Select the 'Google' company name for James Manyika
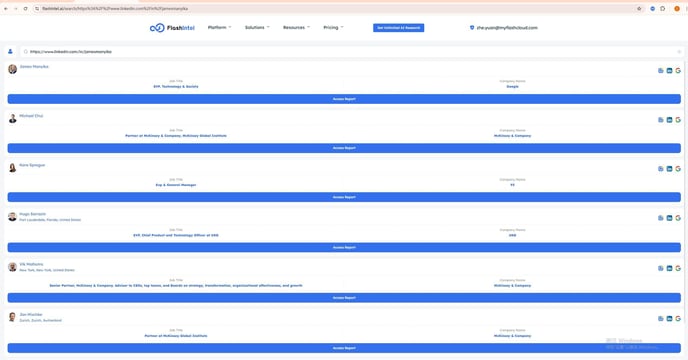 pyautogui.click(x=512, y=86)
